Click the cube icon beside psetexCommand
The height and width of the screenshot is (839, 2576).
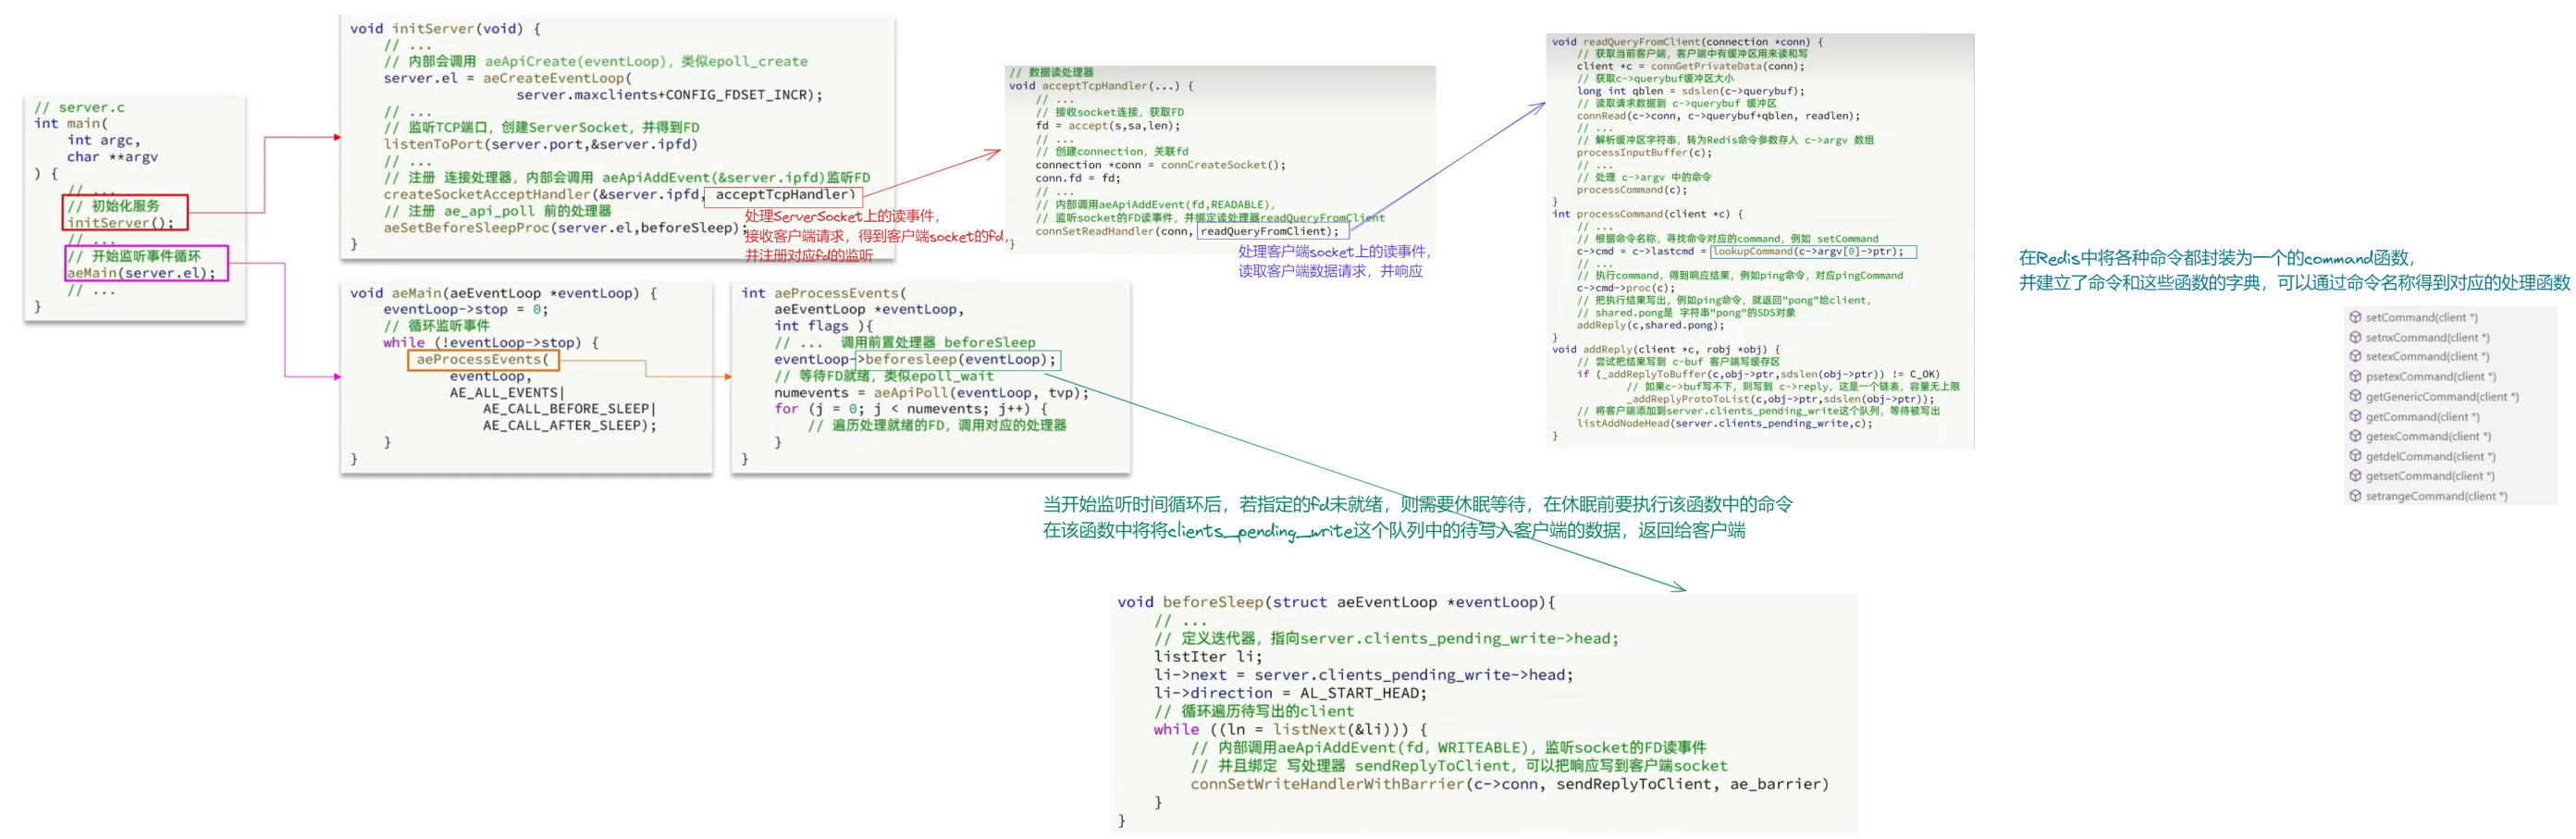click(x=2355, y=376)
